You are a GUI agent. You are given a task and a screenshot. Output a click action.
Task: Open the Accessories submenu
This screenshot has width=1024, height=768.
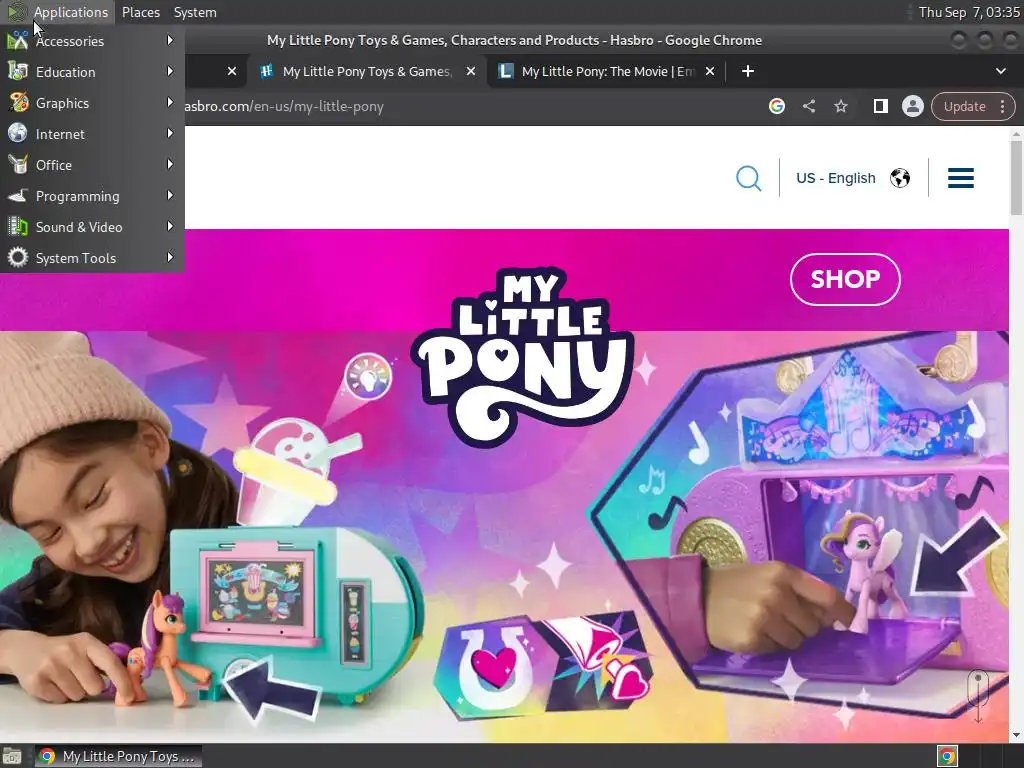point(92,40)
